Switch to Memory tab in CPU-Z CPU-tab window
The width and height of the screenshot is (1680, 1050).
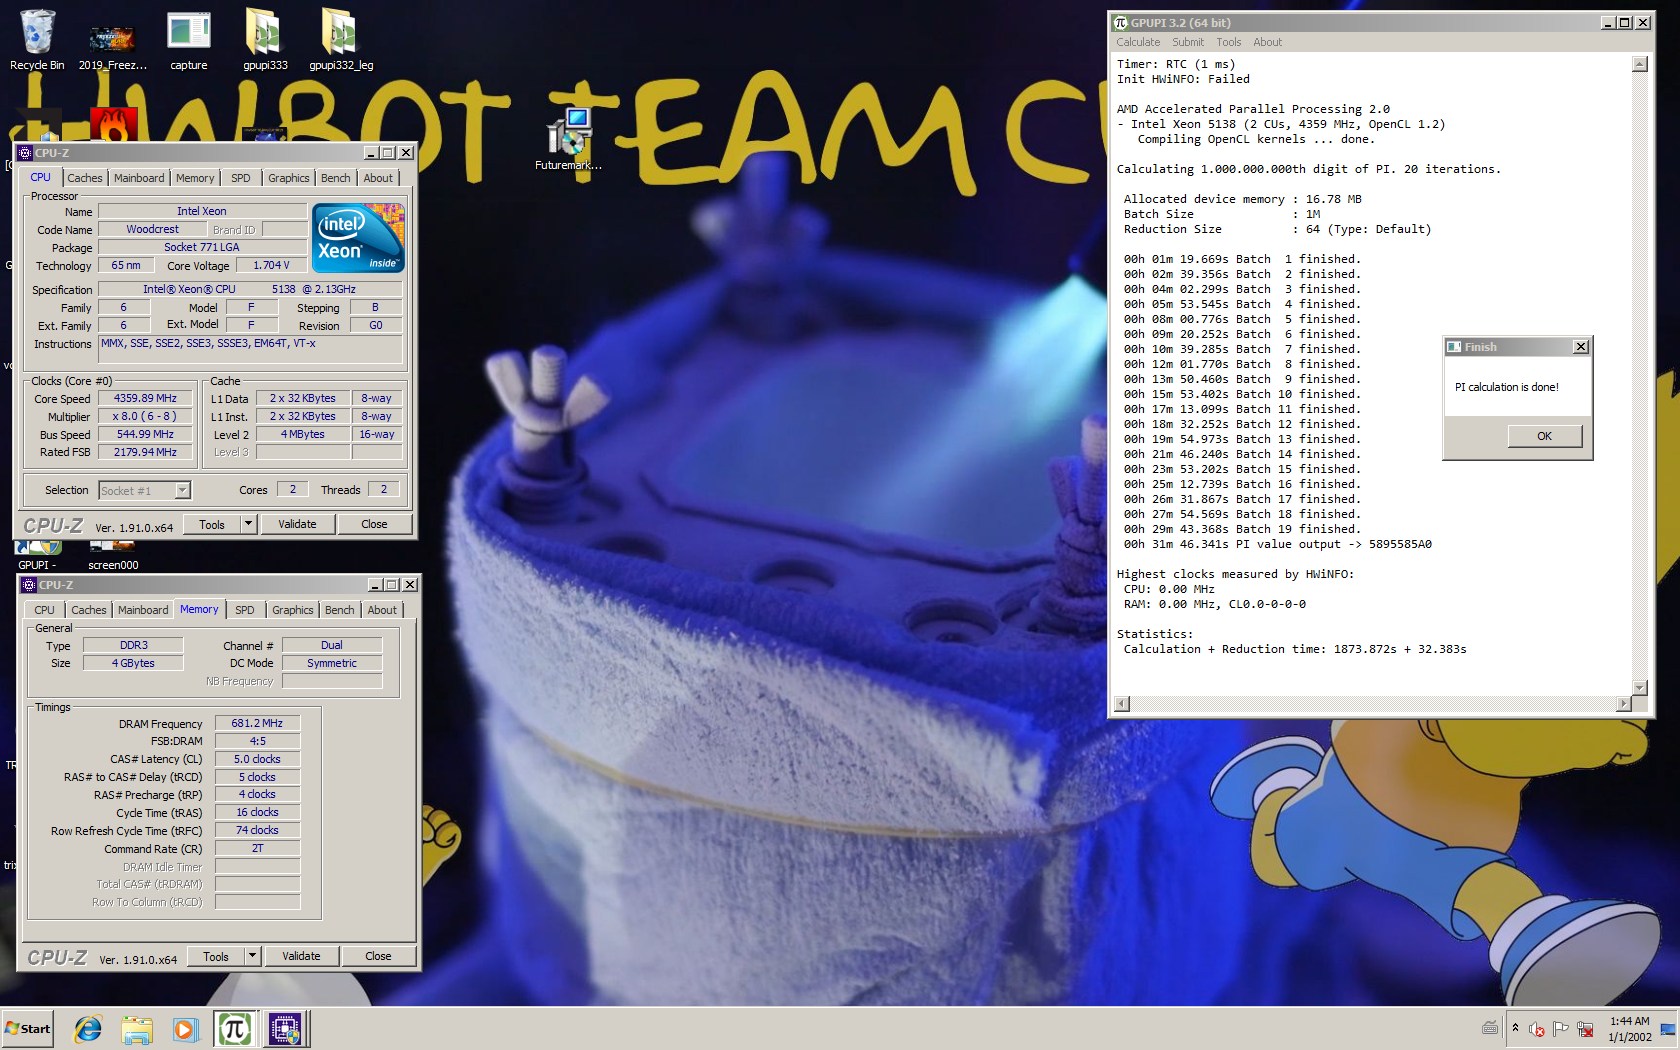[195, 178]
